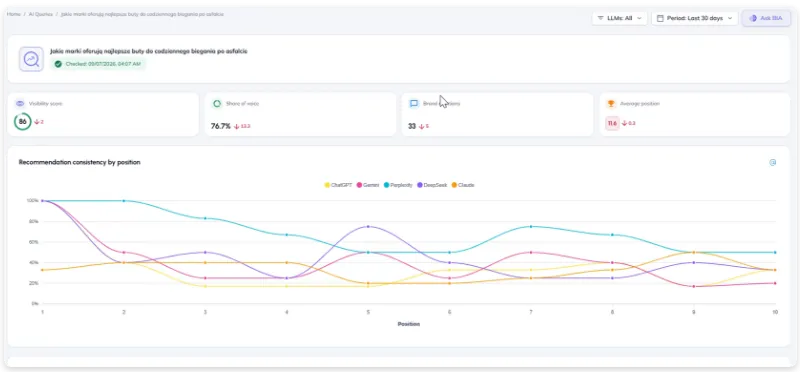This screenshot has height=372, width=800.
Task: Click the query analysis magnifier icon
Action: pos(31,59)
